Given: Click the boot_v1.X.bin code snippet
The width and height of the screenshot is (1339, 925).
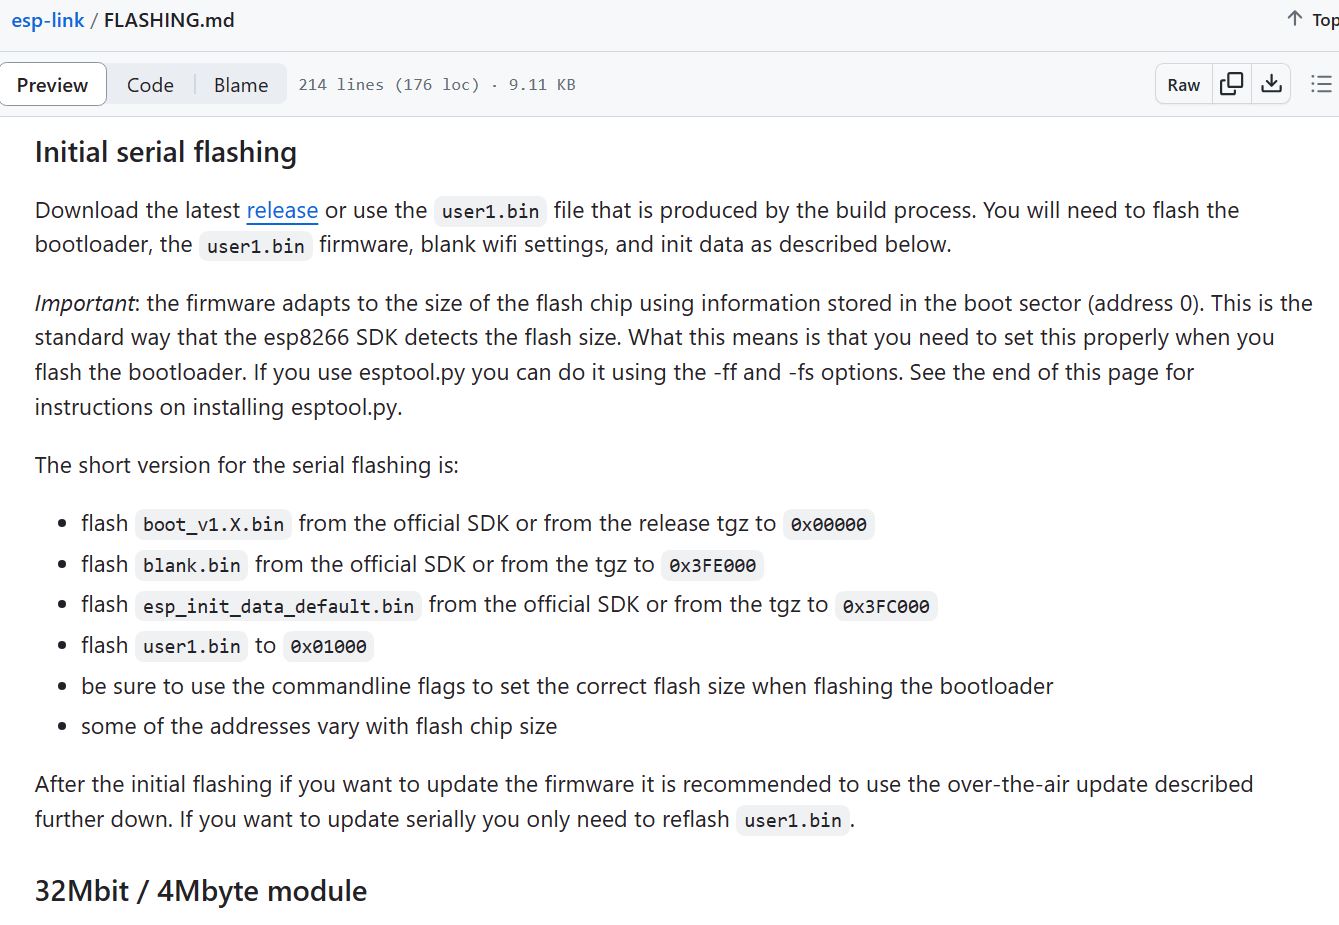Looking at the screenshot, I should coord(213,524).
